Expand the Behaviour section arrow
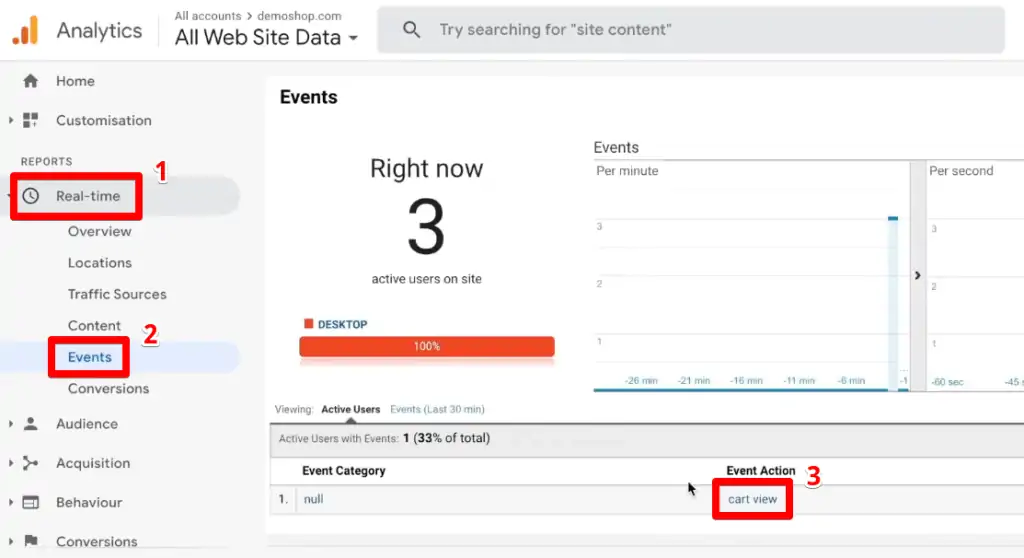 pos(10,502)
